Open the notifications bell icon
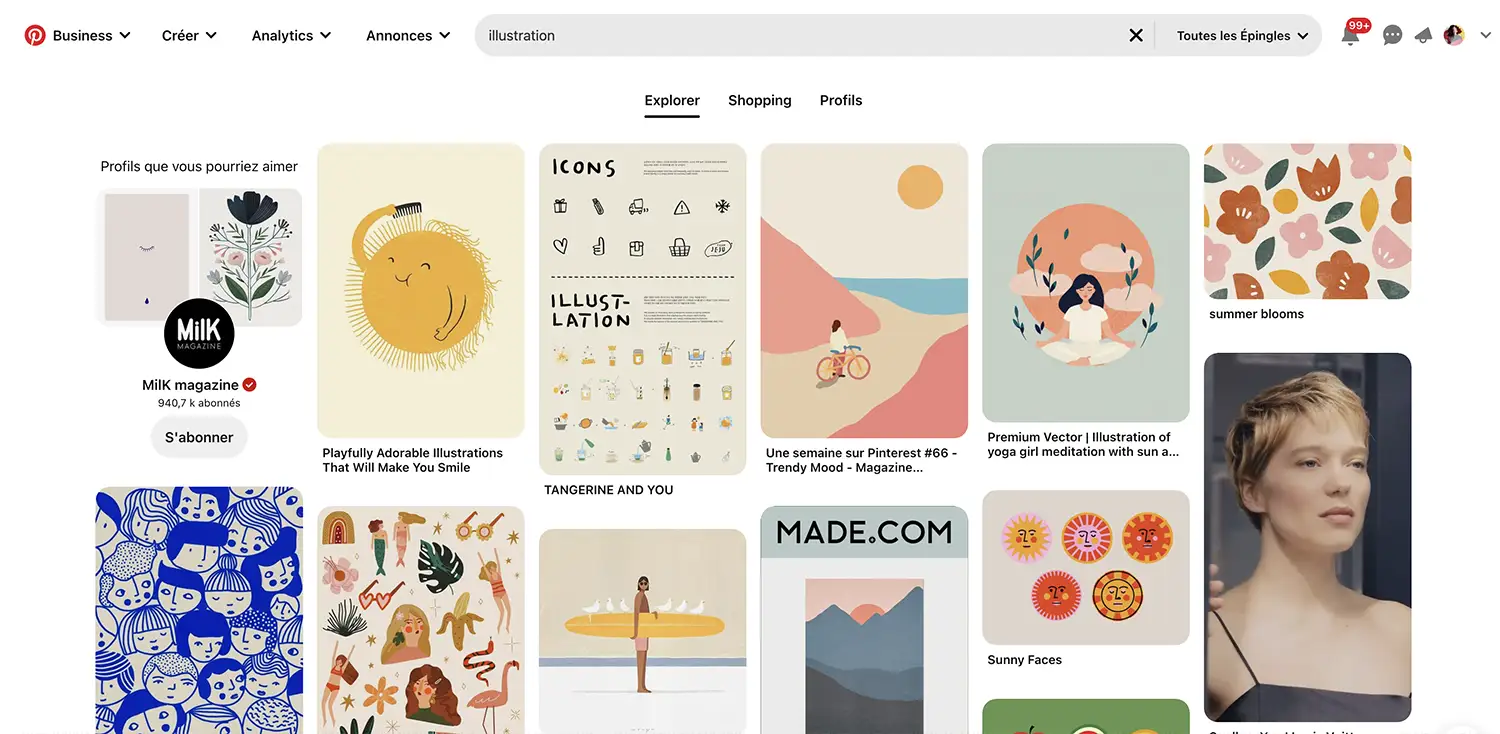Screen dimensions: 1500x734 tap(1350, 36)
